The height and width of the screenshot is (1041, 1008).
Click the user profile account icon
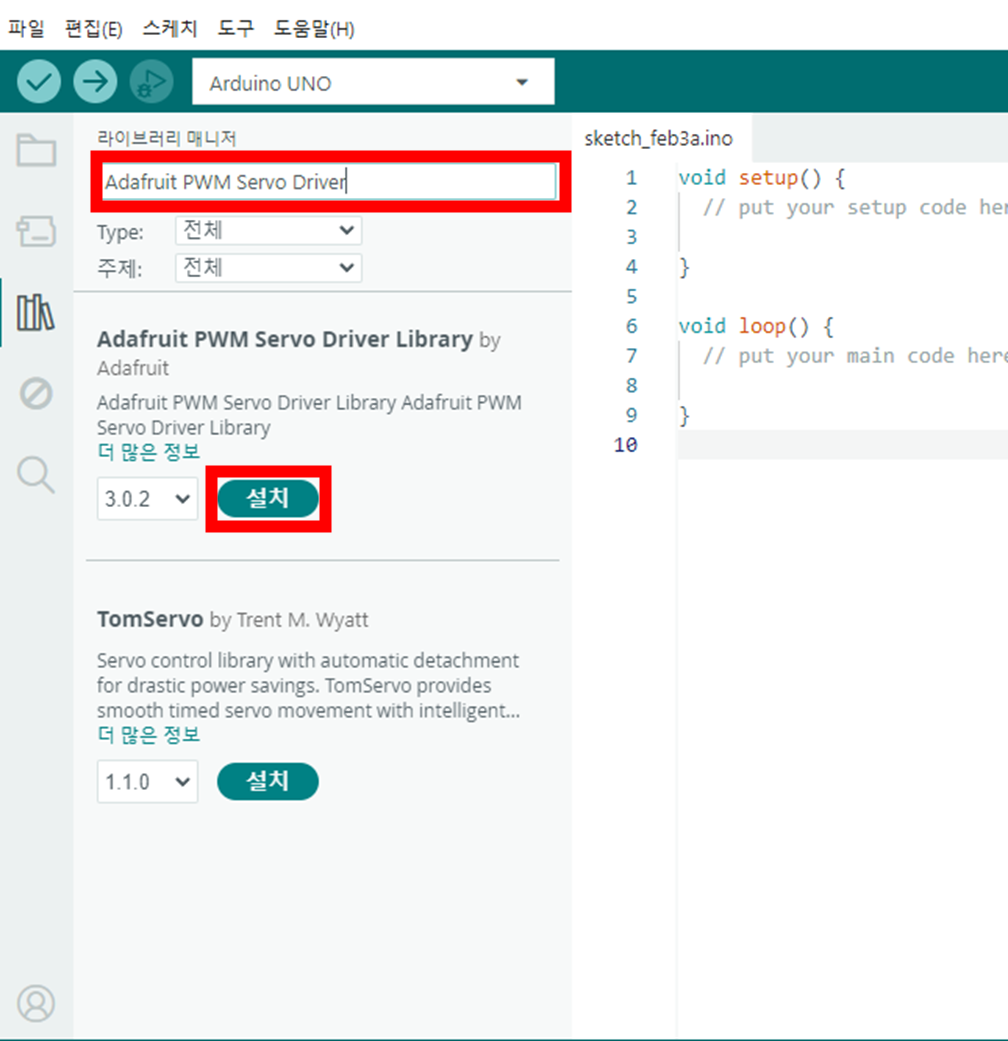[37, 1003]
